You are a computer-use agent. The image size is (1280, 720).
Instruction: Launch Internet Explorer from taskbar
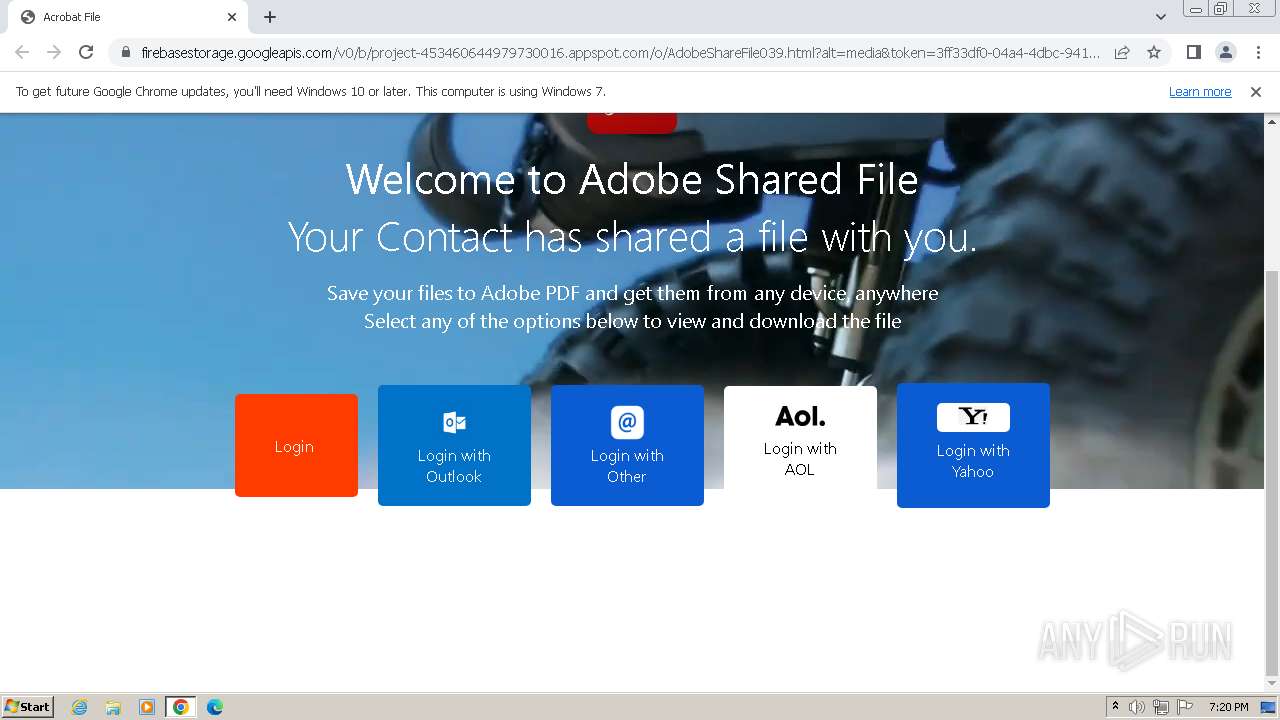coord(80,707)
